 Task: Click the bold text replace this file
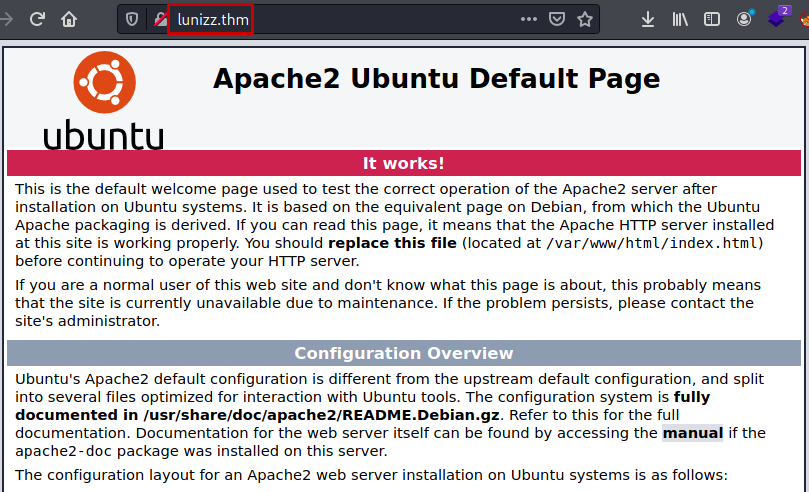[x=392, y=243]
